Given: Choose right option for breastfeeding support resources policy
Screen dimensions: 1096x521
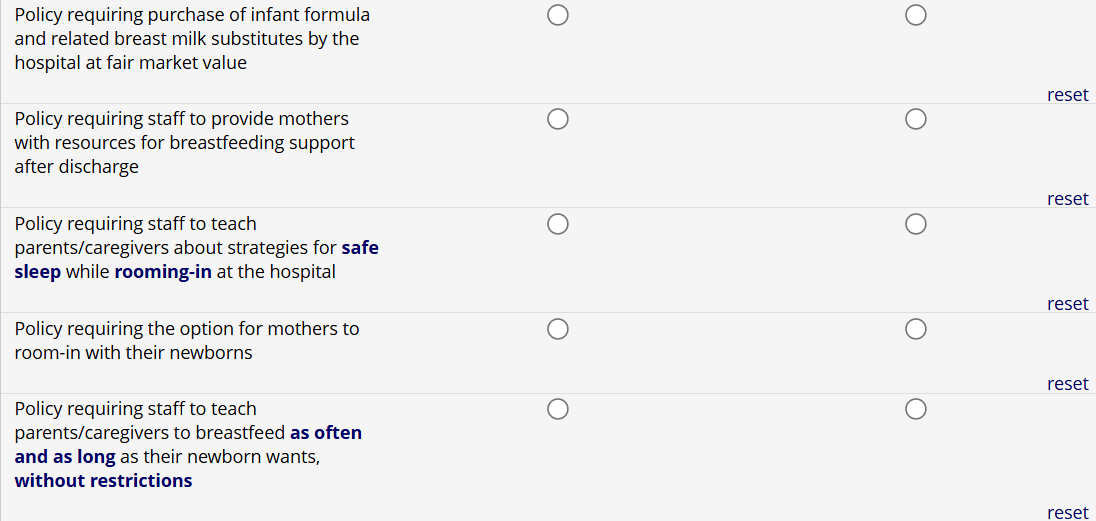Looking at the screenshot, I should click(x=915, y=120).
